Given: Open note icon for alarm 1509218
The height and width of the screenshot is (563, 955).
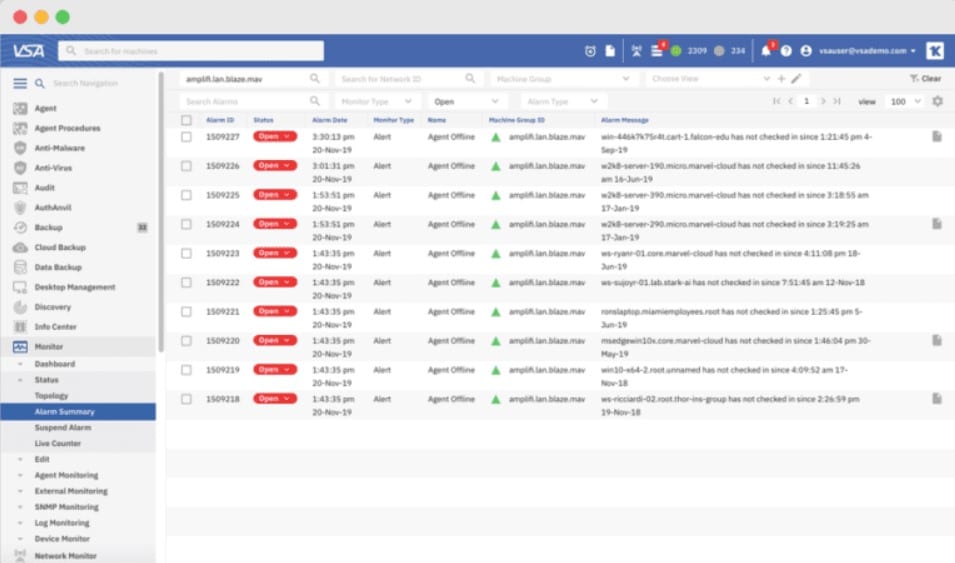Looking at the screenshot, I should [937, 399].
